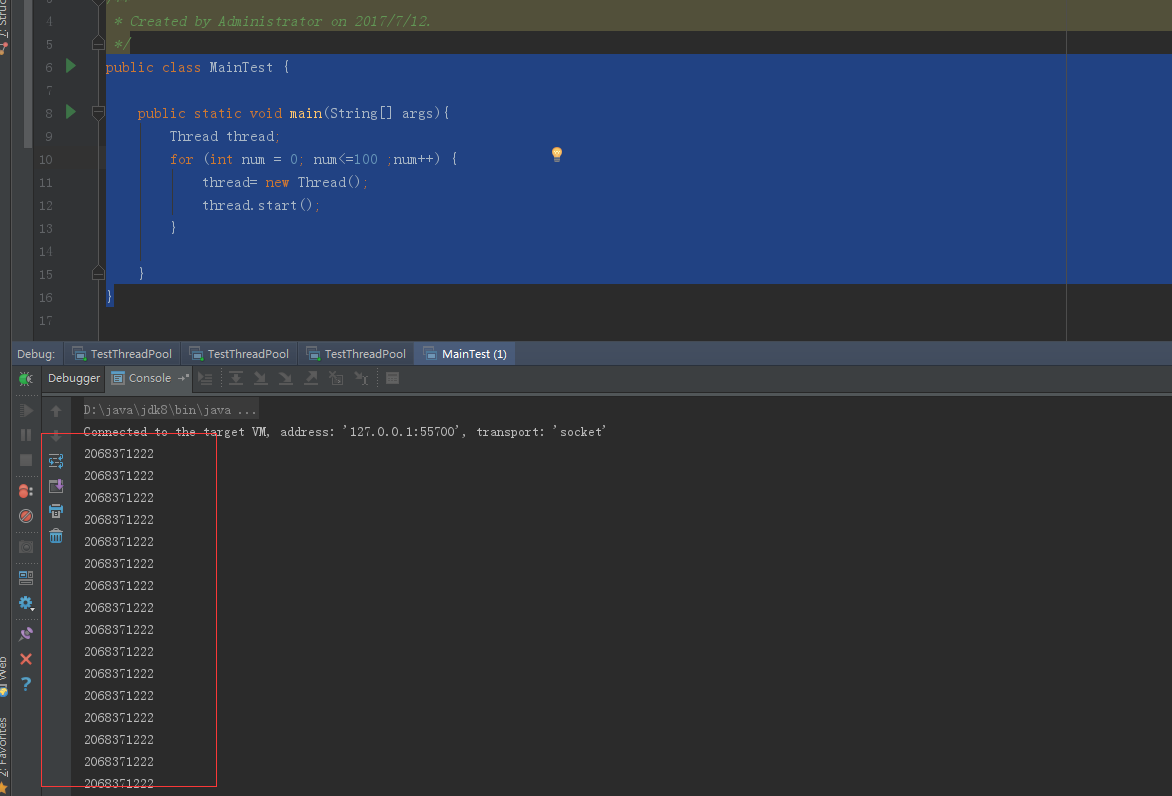Click the Print console icon
The height and width of the screenshot is (796, 1172).
[56, 511]
